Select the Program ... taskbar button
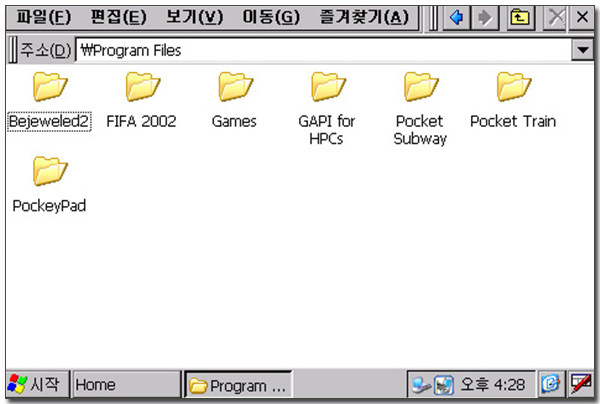Screen dimensions: 600x404 [x=238, y=384]
